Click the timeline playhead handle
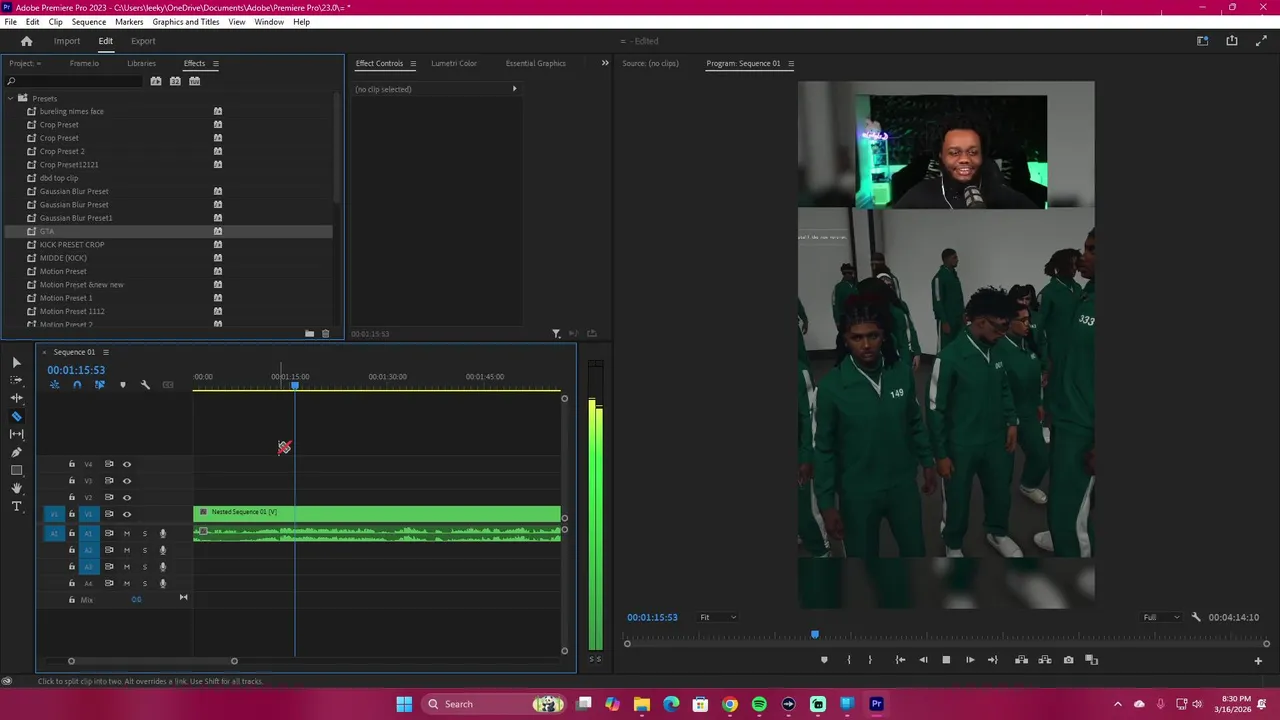This screenshot has width=1280, height=720. pos(295,386)
